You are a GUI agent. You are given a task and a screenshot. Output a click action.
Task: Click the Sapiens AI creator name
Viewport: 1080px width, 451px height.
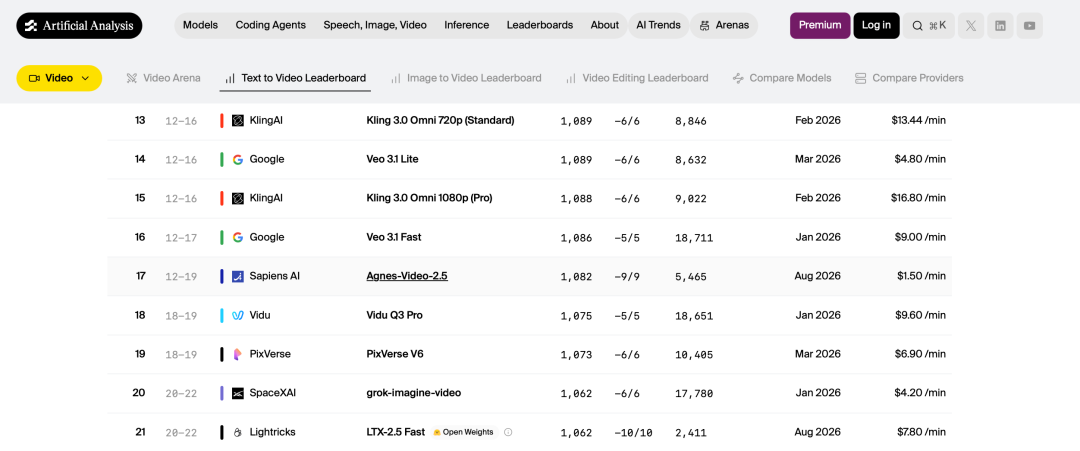coord(275,276)
